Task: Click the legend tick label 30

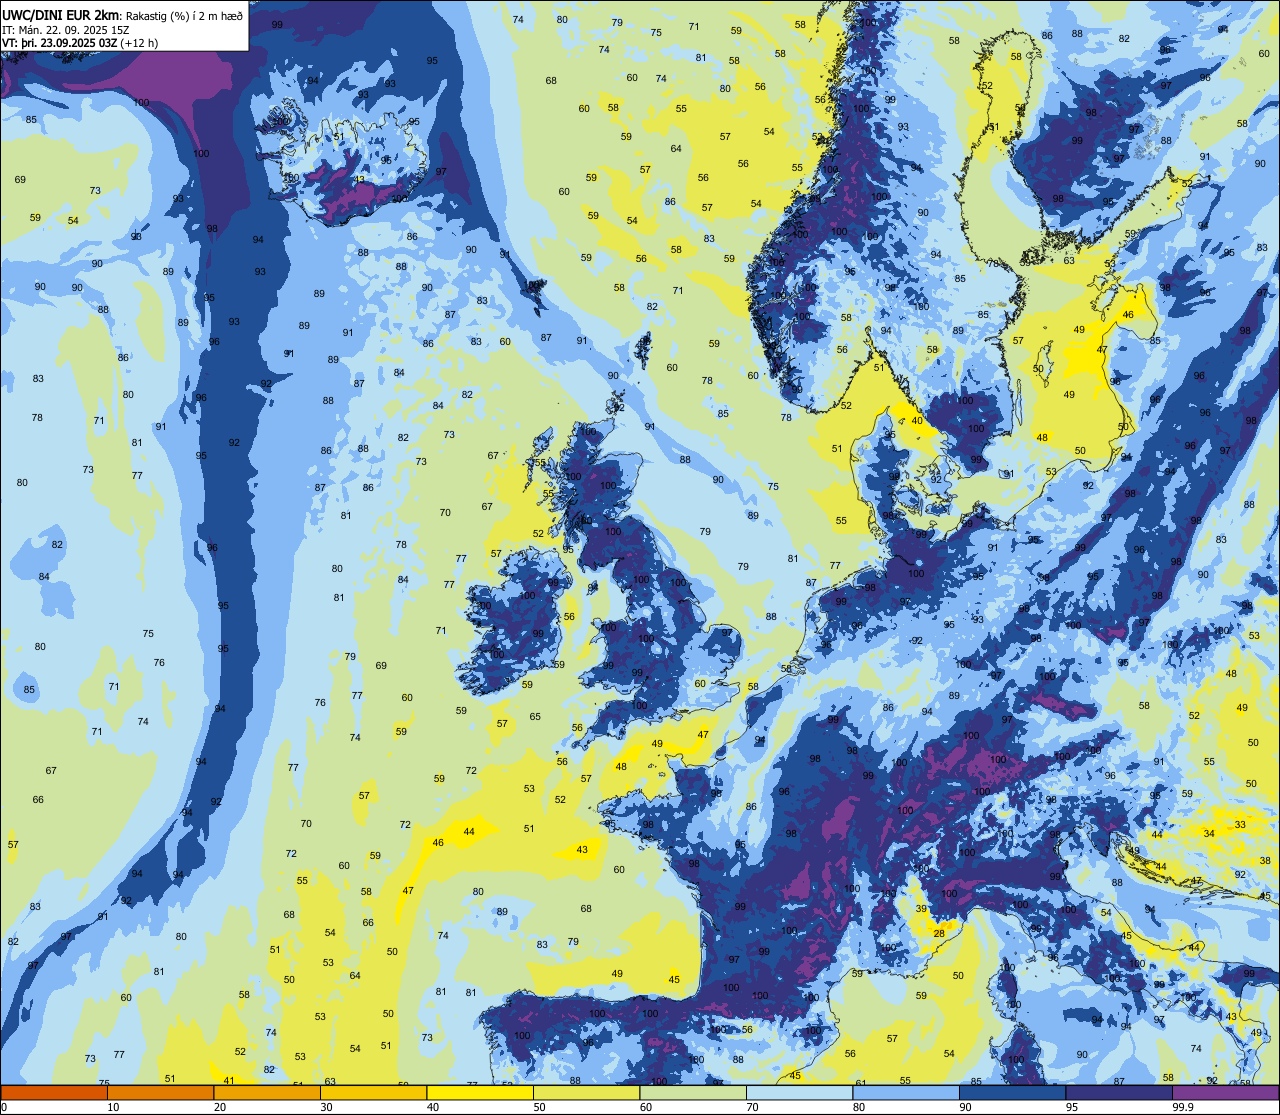Action: click(x=326, y=1107)
